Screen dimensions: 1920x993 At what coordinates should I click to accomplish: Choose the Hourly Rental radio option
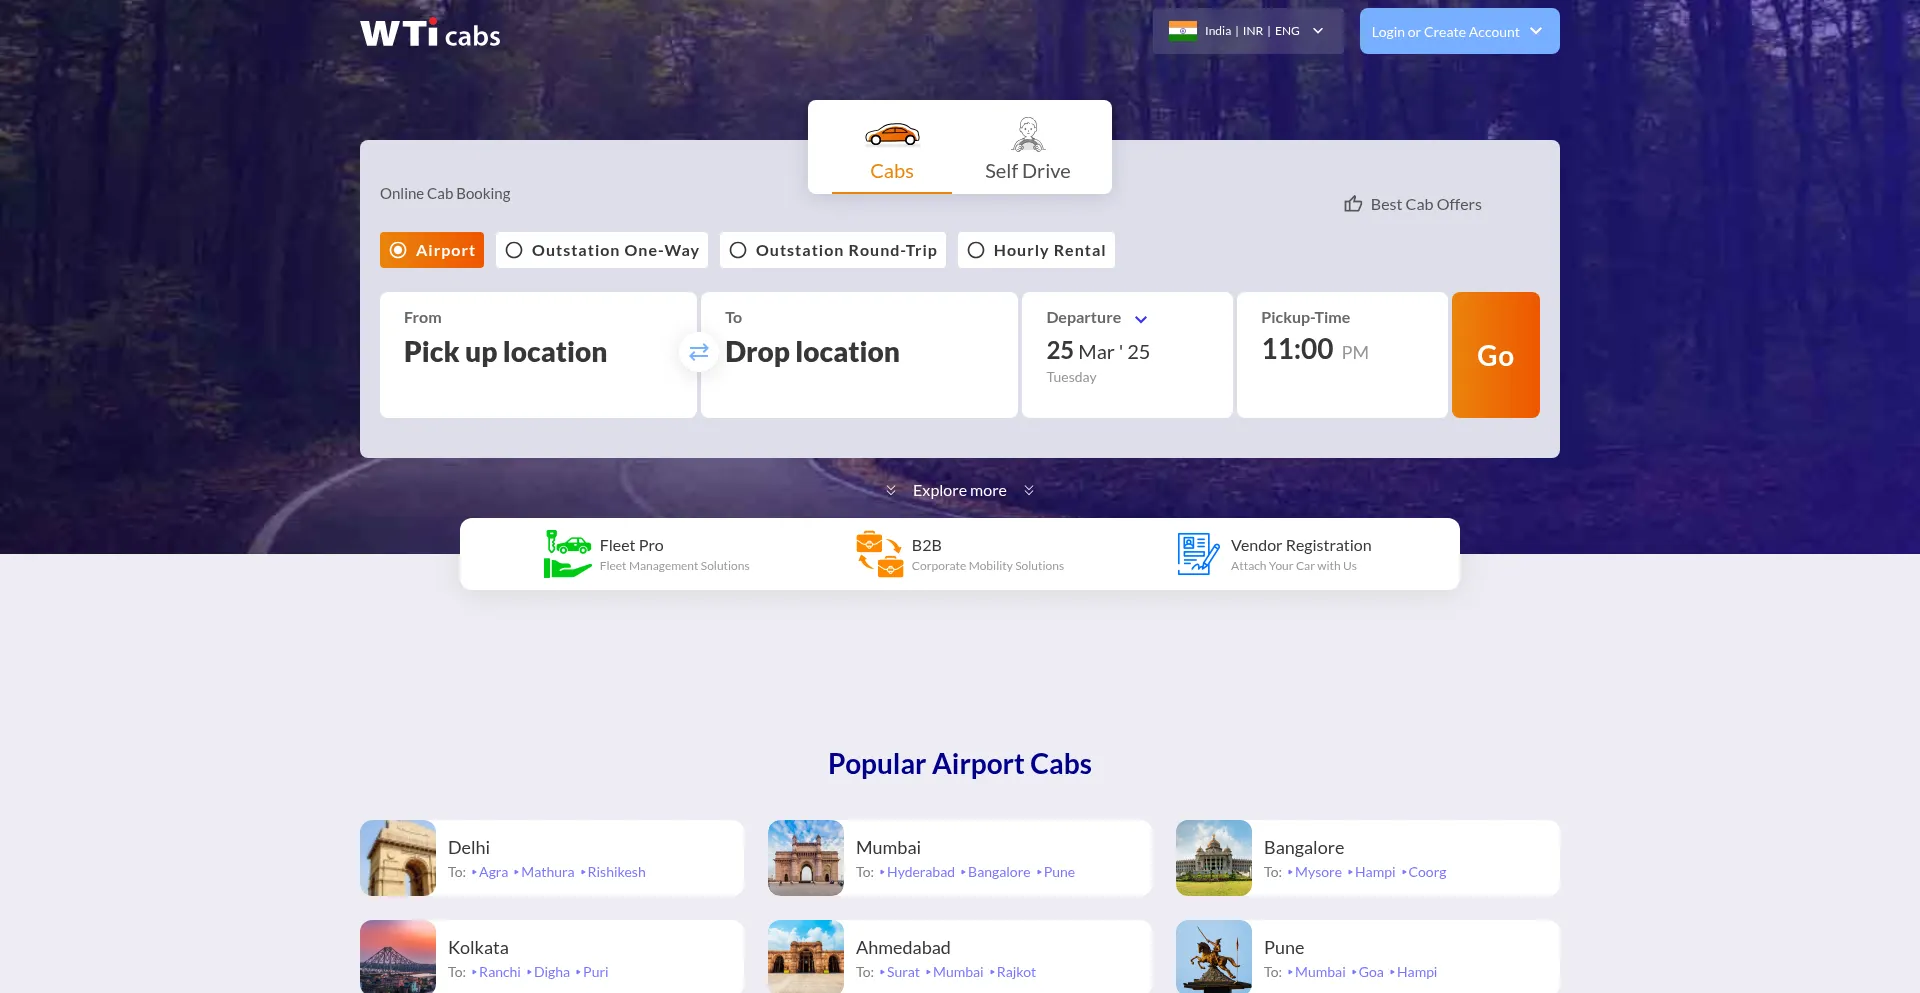coord(976,250)
